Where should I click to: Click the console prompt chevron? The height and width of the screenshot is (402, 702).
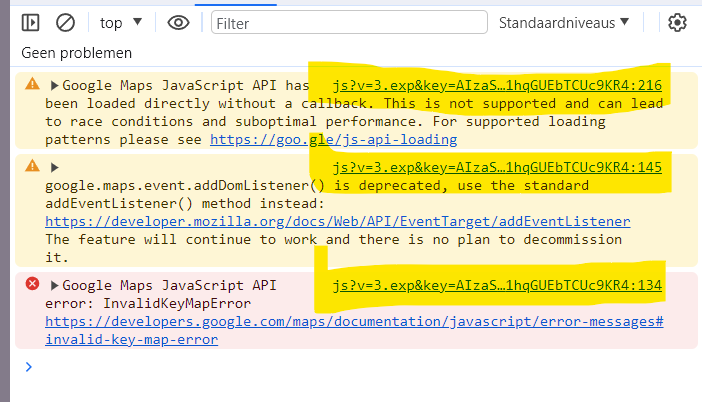[x=29, y=367]
